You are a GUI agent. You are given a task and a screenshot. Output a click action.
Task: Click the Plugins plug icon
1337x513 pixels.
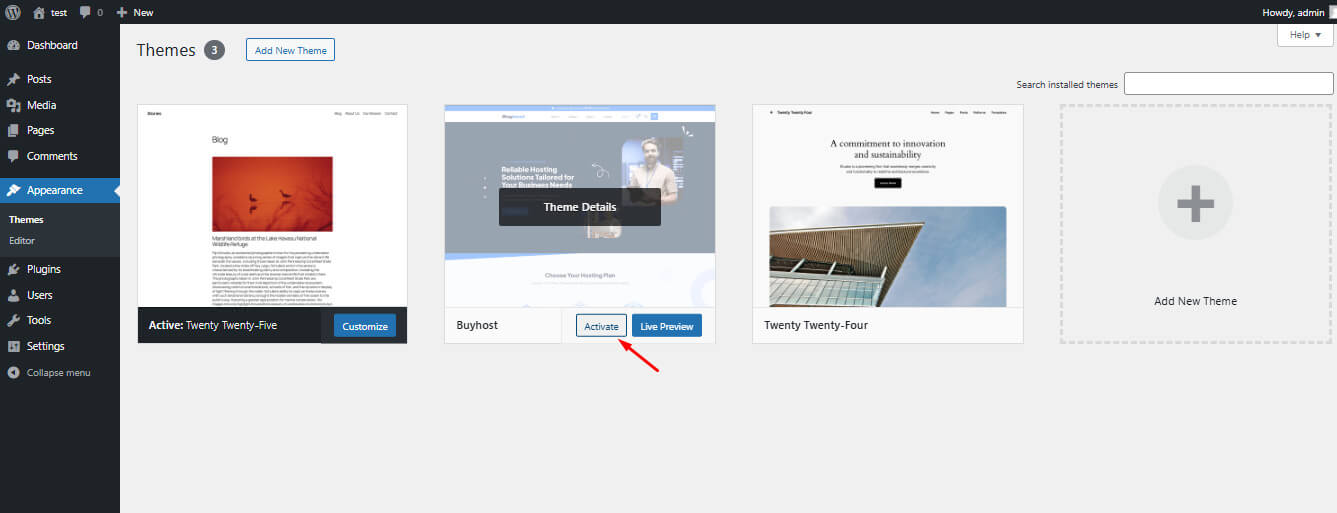pyautogui.click(x=13, y=269)
